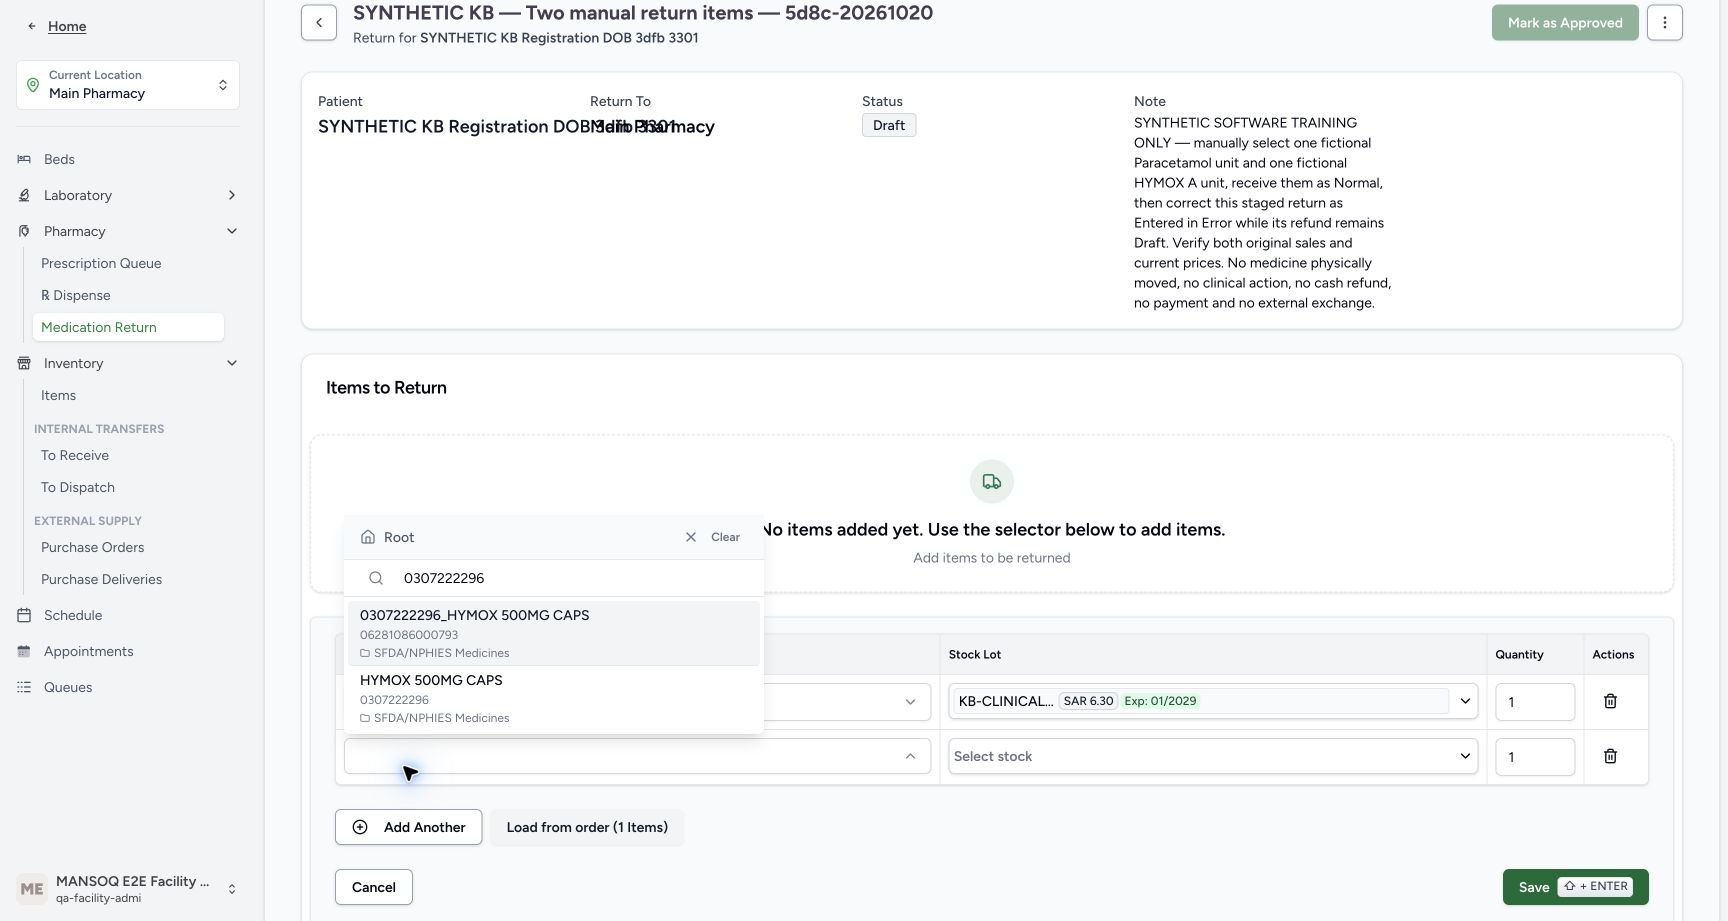Open Prescription Queue in the sidebar
This screenshot has height=921, width=1728.
[101, 263]
